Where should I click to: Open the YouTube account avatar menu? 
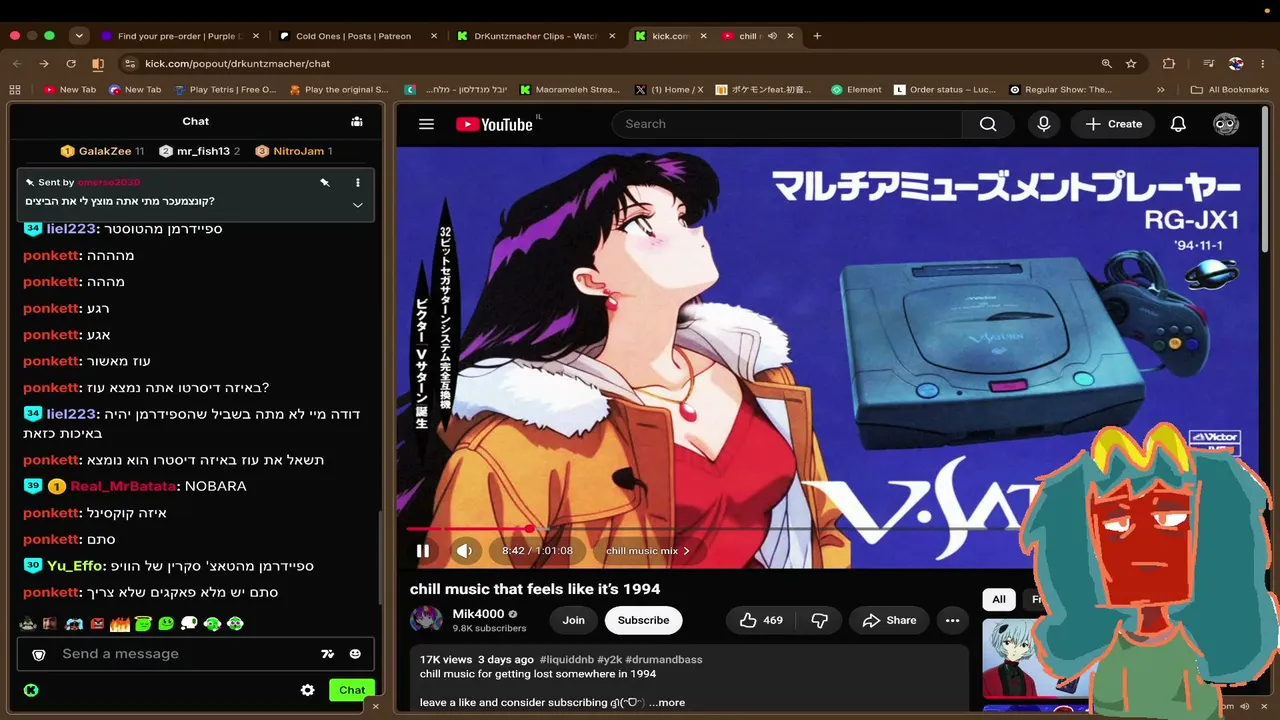pyautogui.click(x=1226, y=124)
